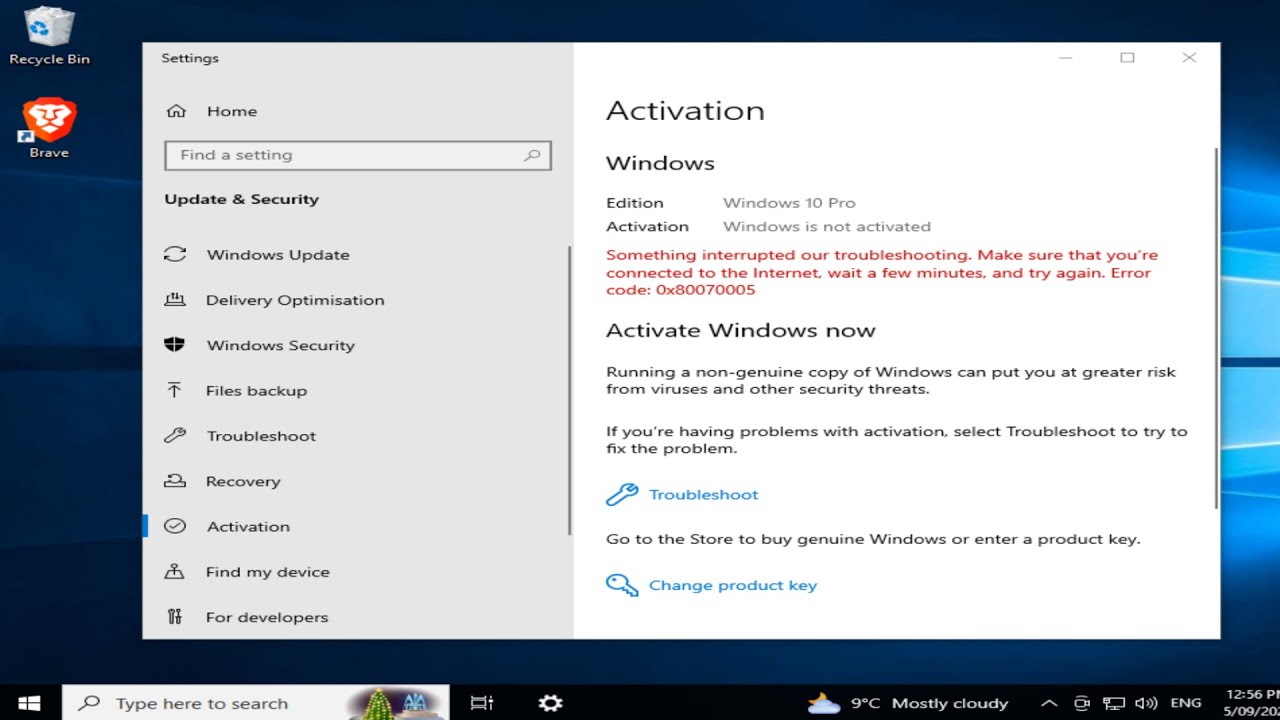This screenshot has height=720, width=1280.
Task: Click the Meet Now tray icon
Action: pyautogui.click(x=1081, y=703)
